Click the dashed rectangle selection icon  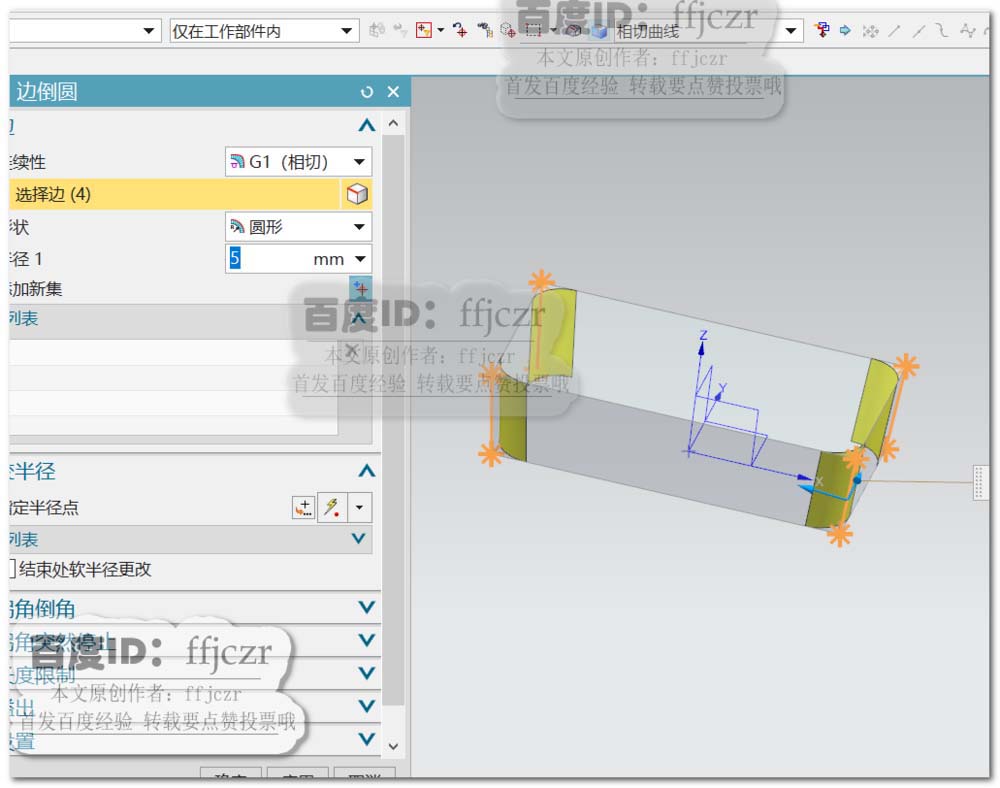pyautogui.click(x=533, y=30)
